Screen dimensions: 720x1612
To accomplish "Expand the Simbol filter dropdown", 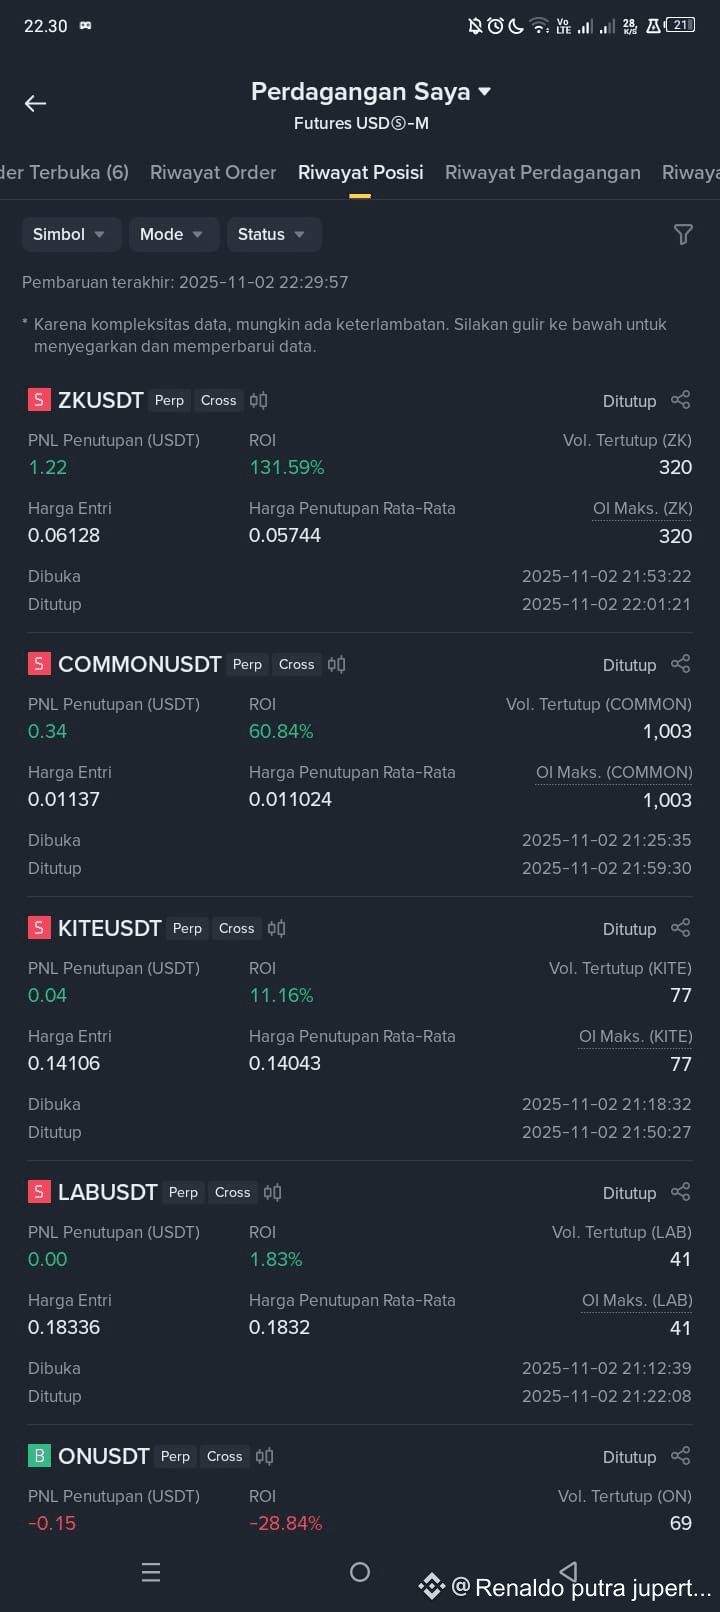I will click(71, 234).
